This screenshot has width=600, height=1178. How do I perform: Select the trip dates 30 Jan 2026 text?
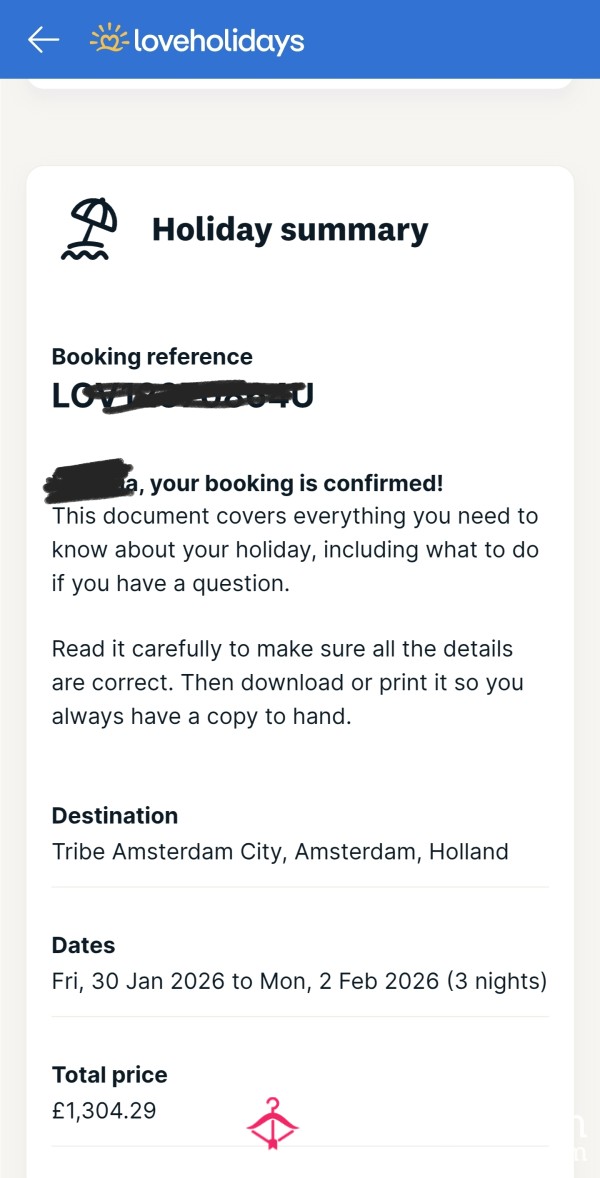pyautogui.click(x=299, y=980)
